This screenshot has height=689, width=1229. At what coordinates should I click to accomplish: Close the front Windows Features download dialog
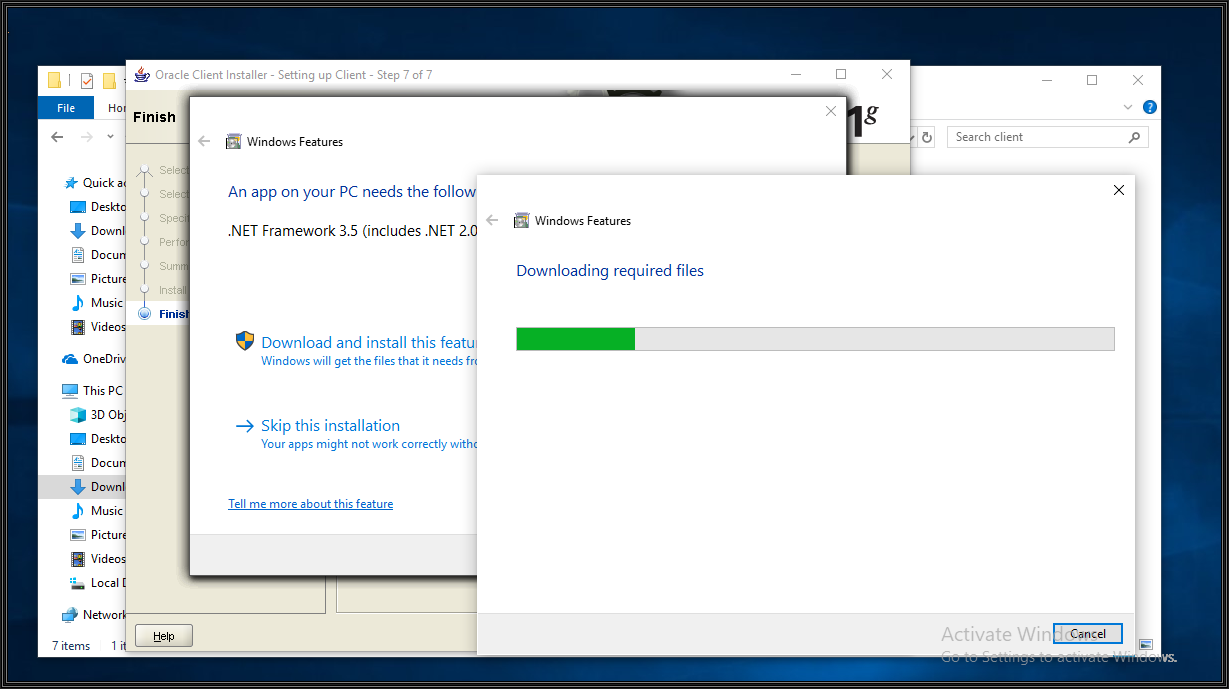point(1119,190)
